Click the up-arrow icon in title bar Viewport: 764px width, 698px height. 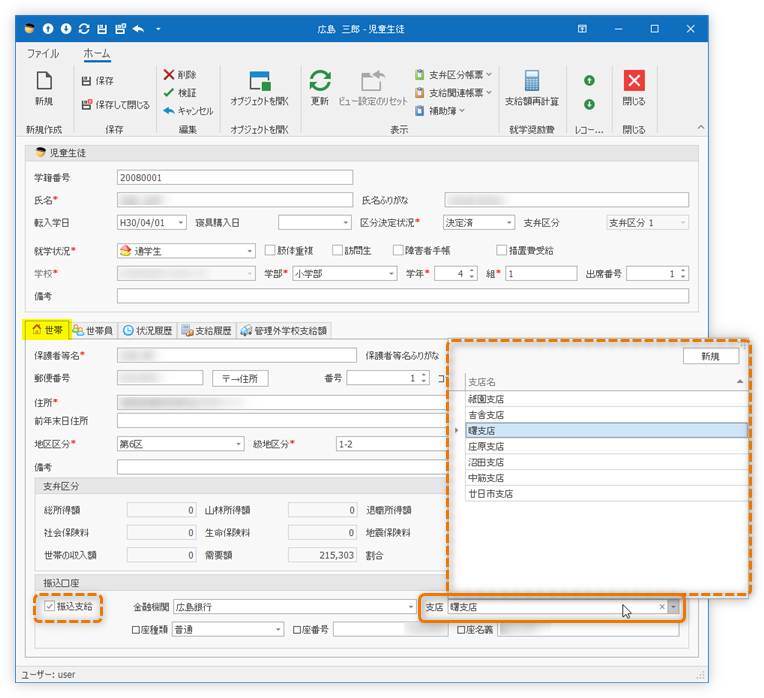(48, 29)
